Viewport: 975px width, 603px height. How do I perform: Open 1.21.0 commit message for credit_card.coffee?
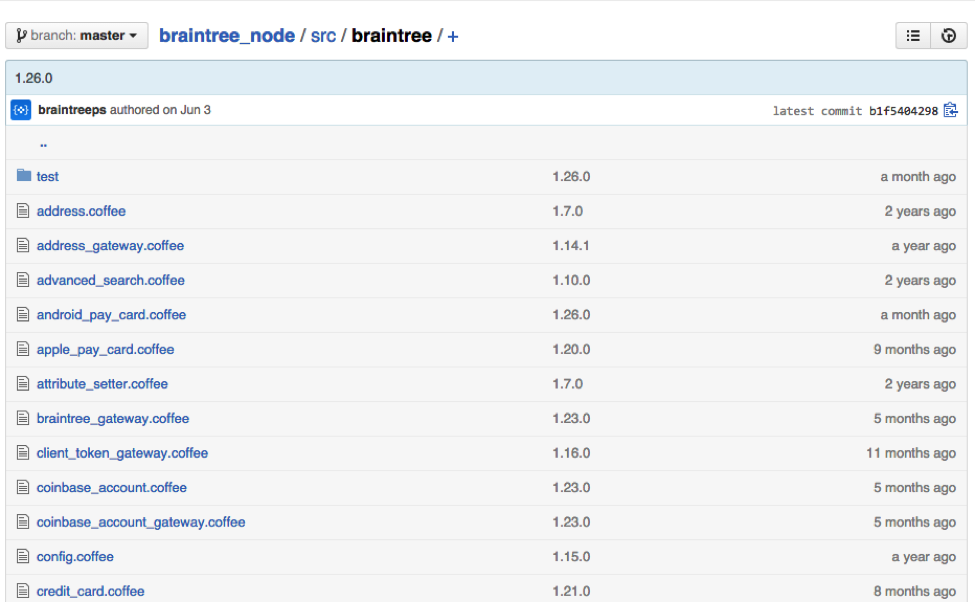[x=571, y=591]
